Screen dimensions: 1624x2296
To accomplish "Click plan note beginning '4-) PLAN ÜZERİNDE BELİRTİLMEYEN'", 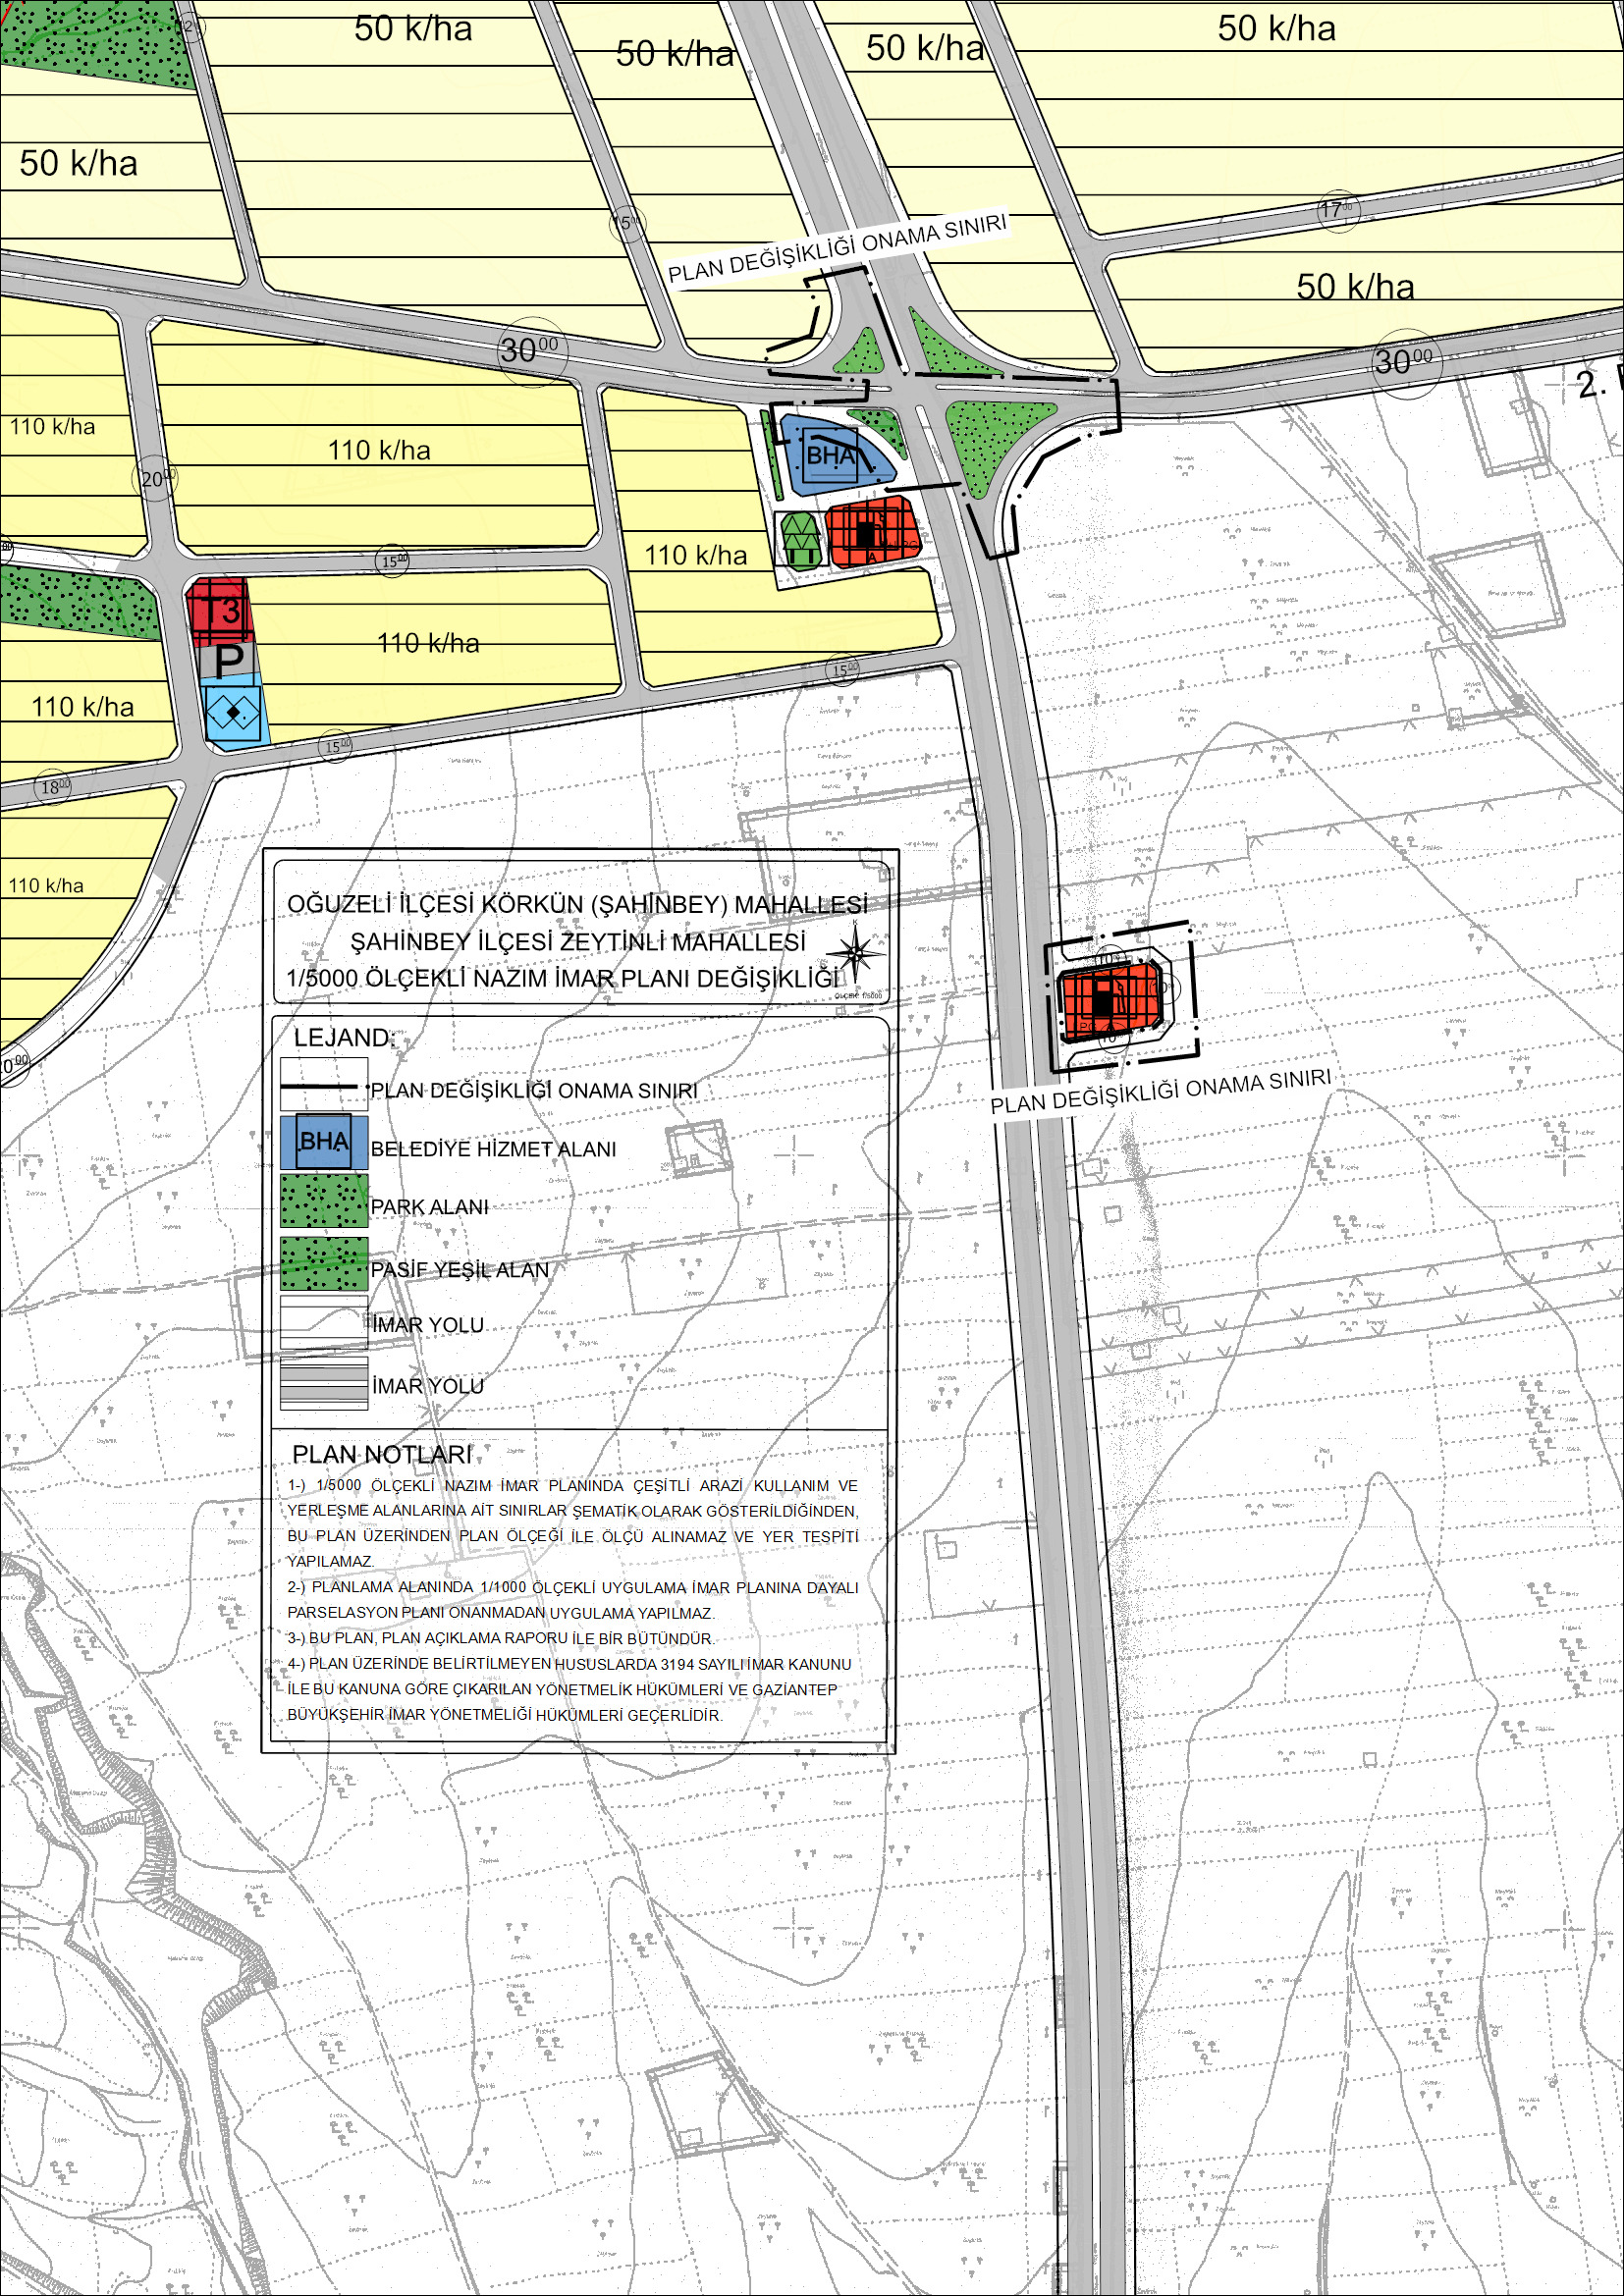I will [570, 1689].
